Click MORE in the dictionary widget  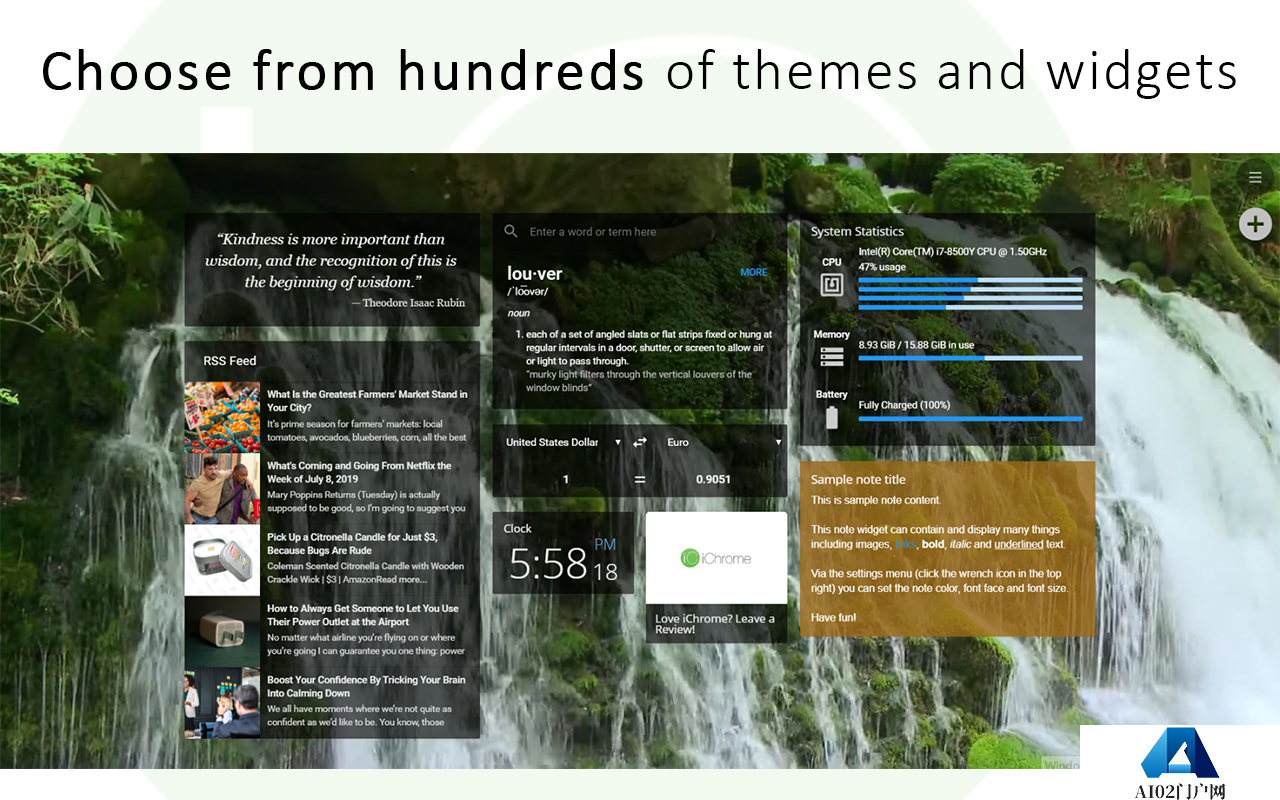(754, 272)
